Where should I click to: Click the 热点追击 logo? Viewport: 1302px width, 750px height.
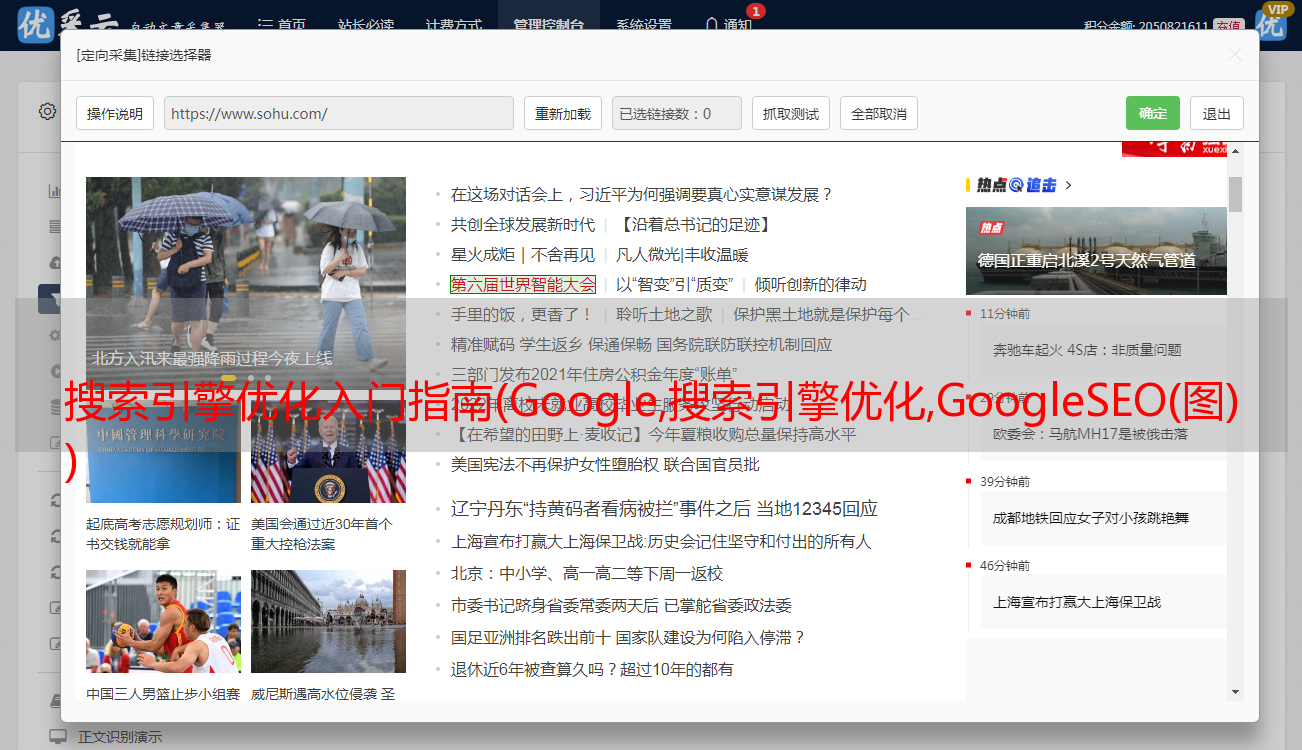[x=1017, y=185]
